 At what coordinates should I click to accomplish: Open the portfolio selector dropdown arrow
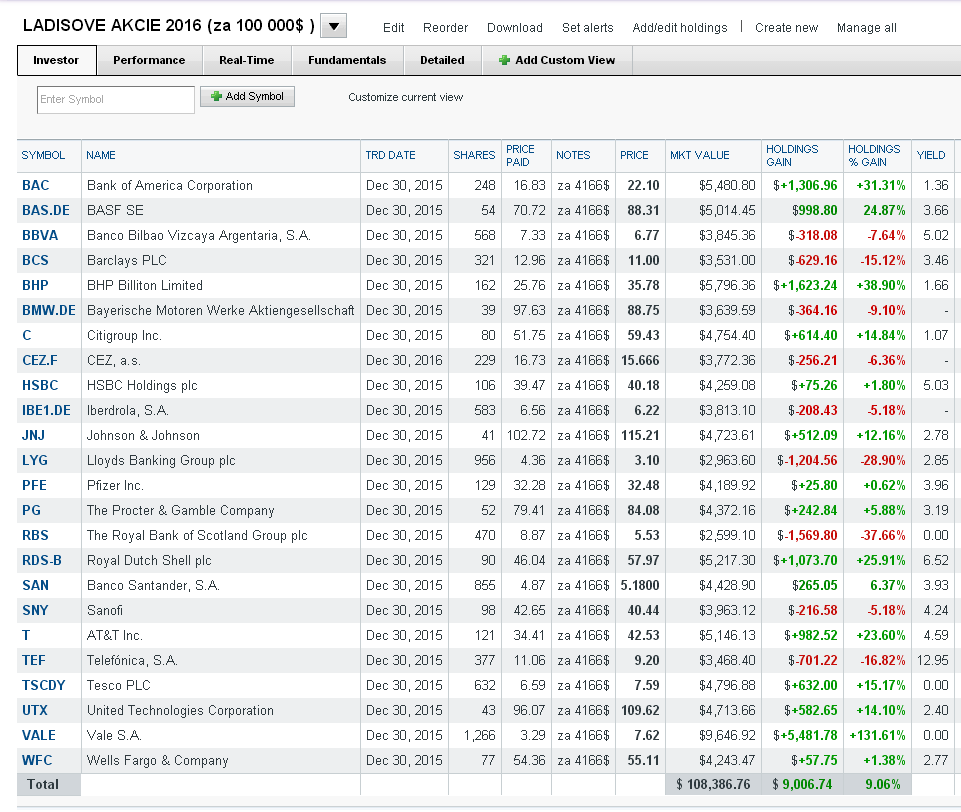[x=333, y=26]
